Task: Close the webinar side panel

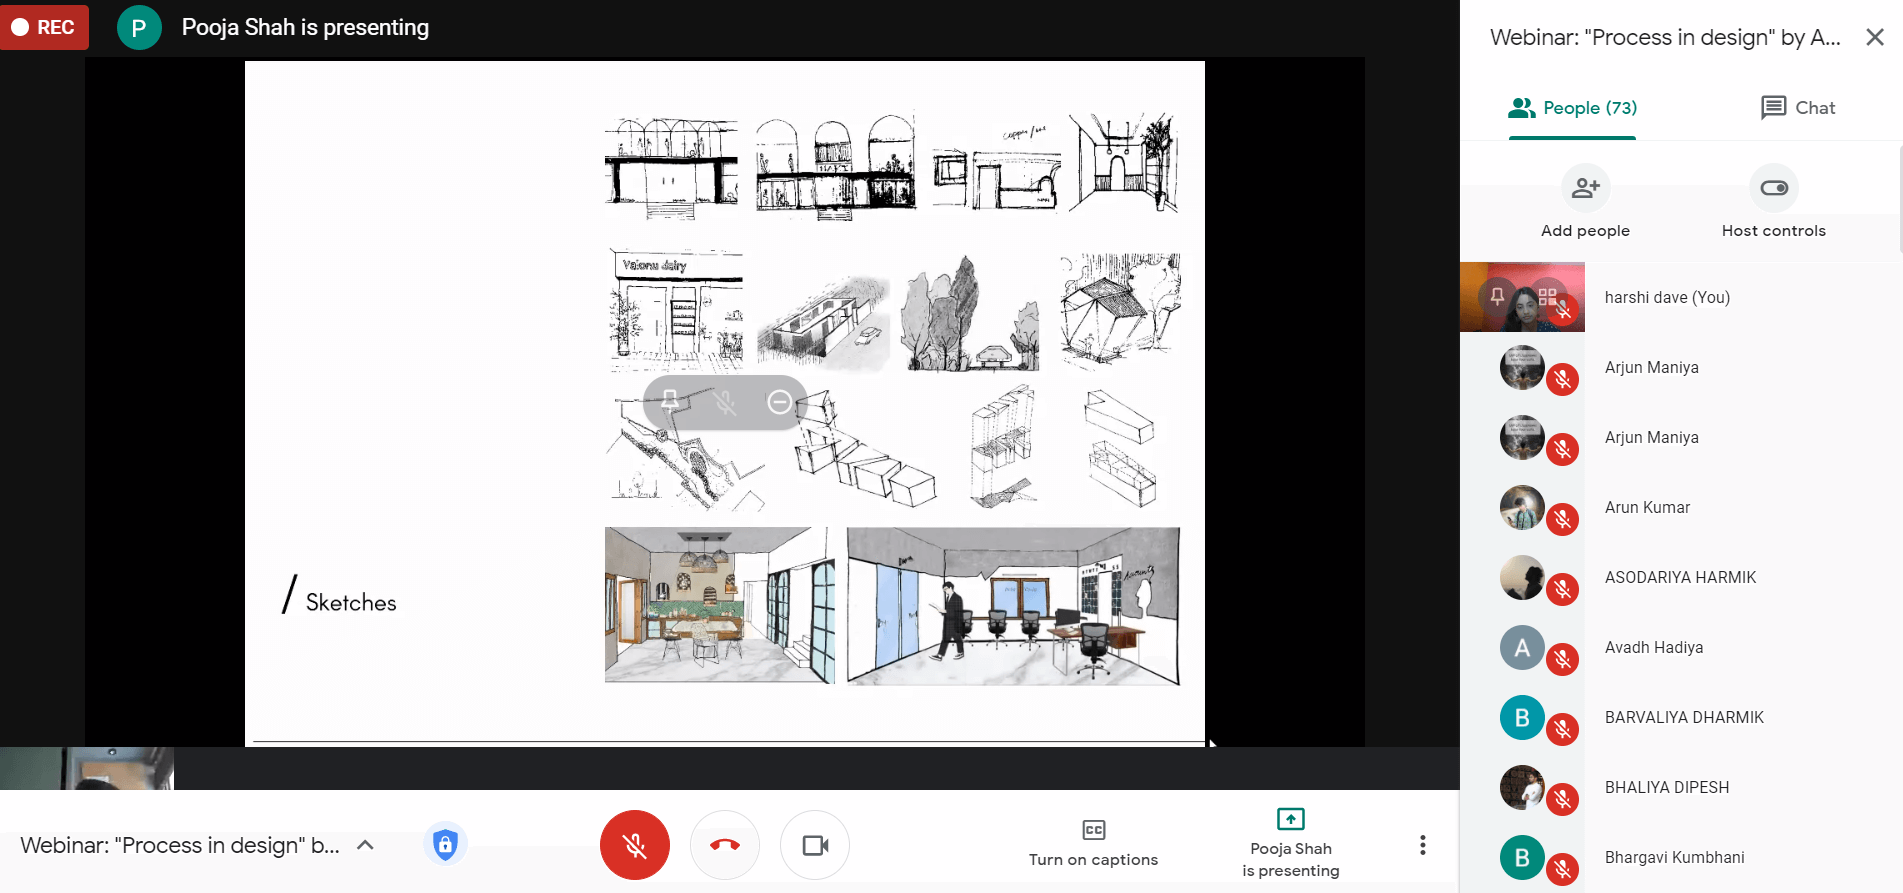Action: (1874, 38)
